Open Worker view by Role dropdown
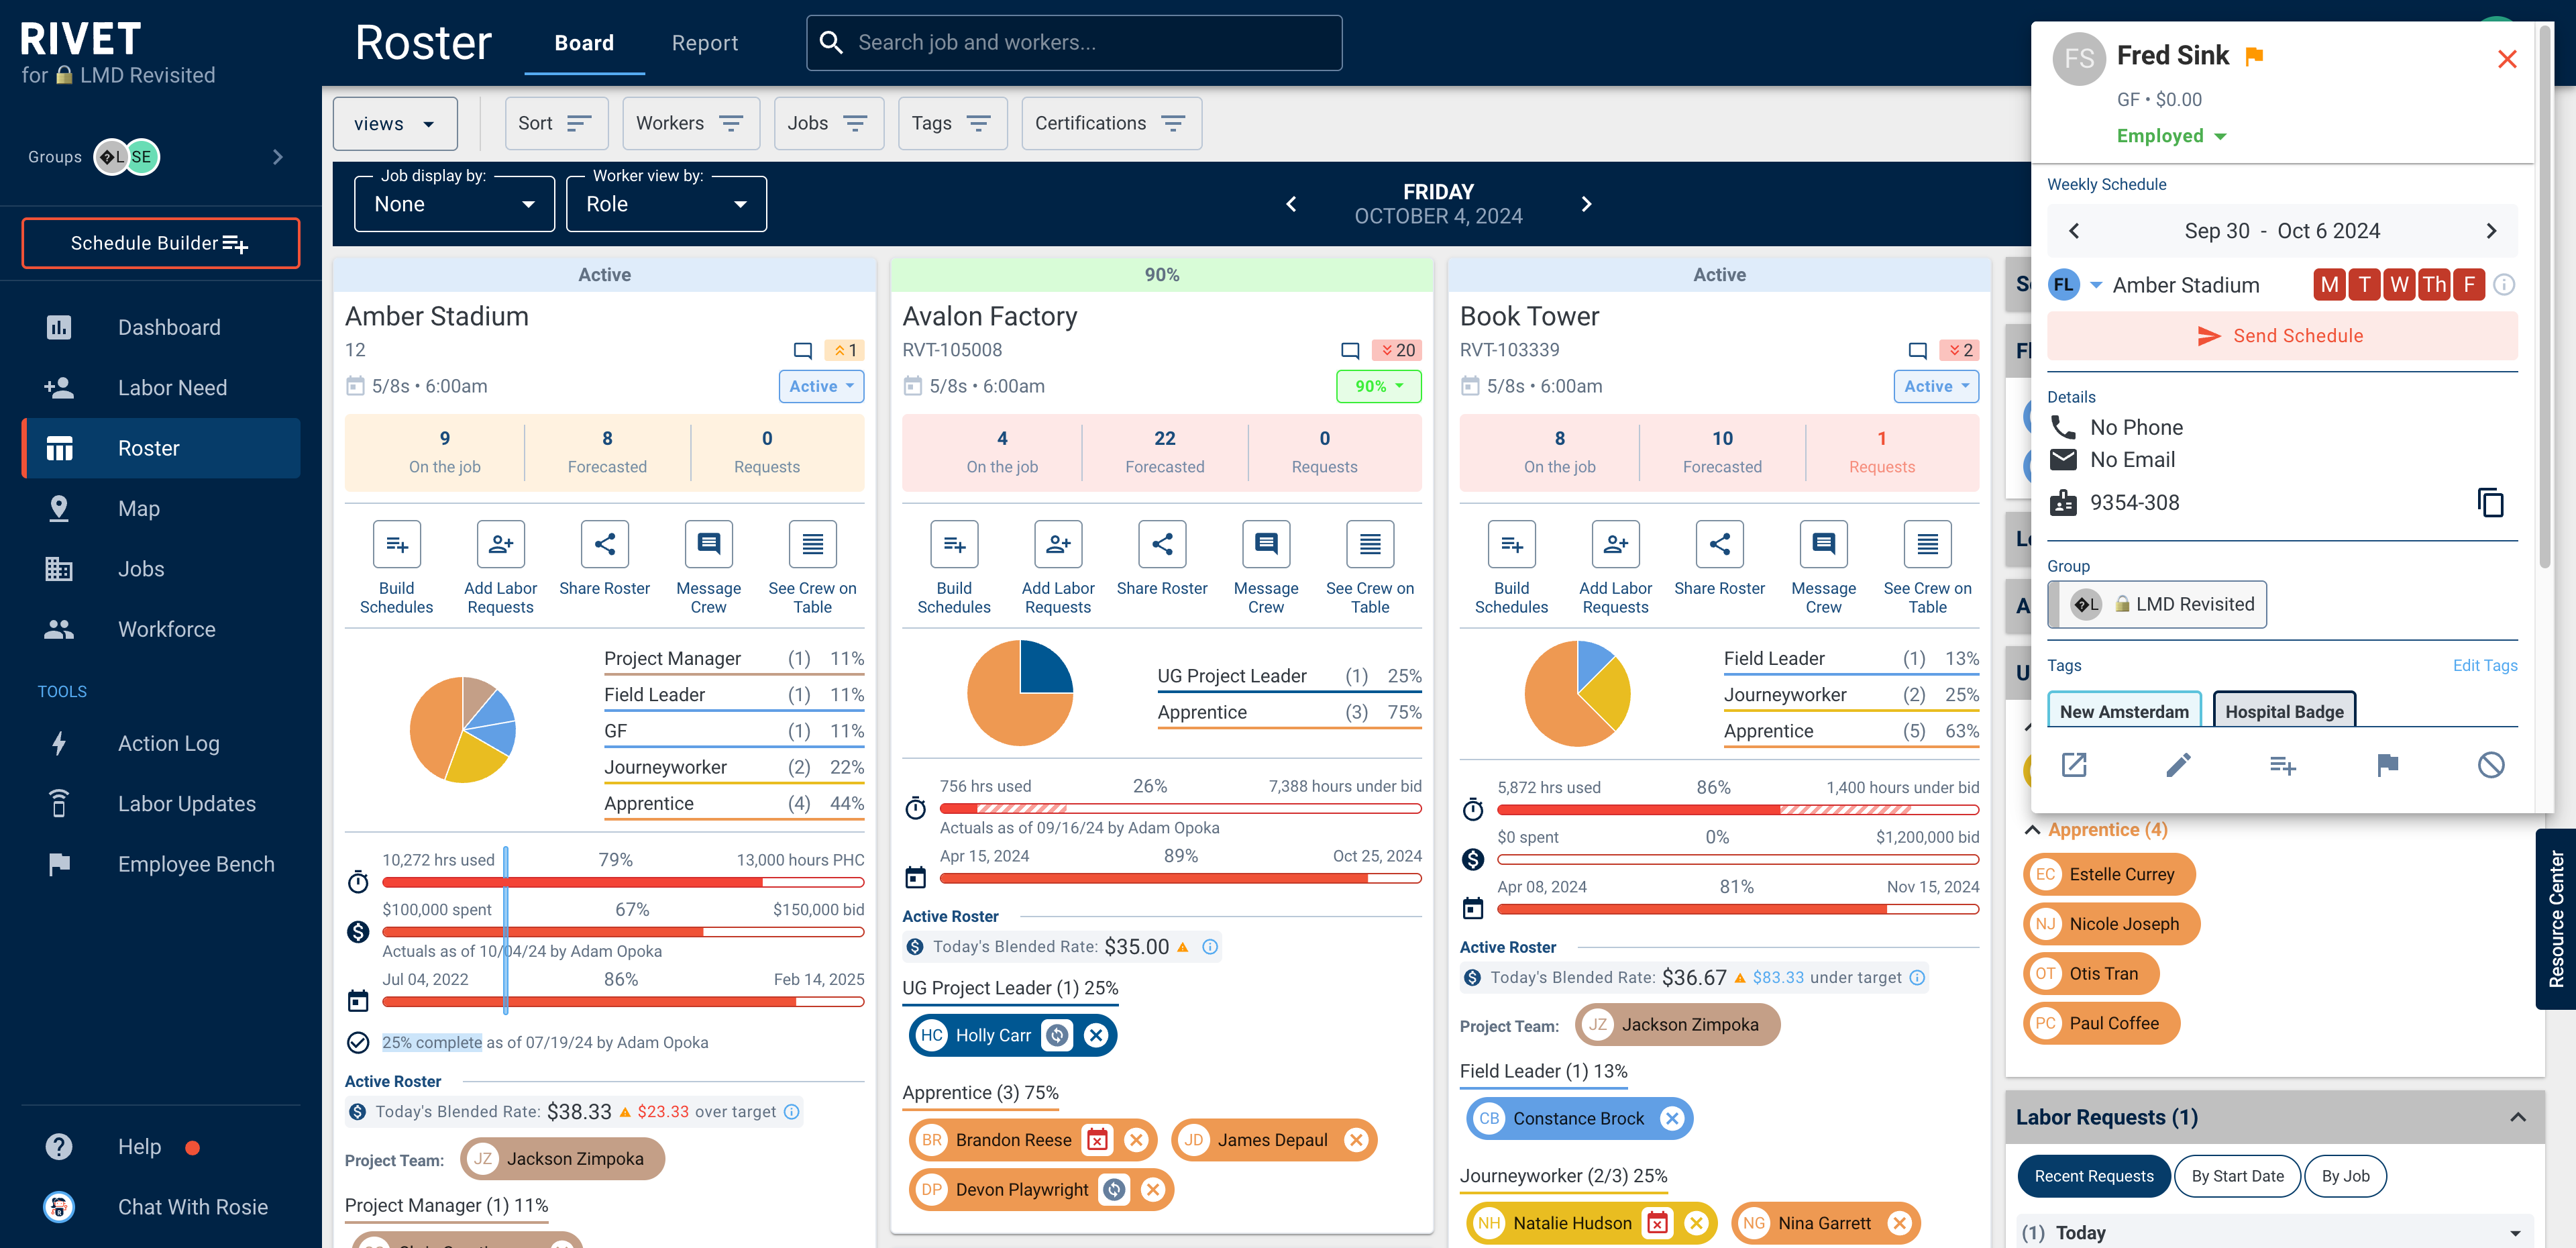The height and width of the screenshot is (1248, 2576). pos(666,204)
